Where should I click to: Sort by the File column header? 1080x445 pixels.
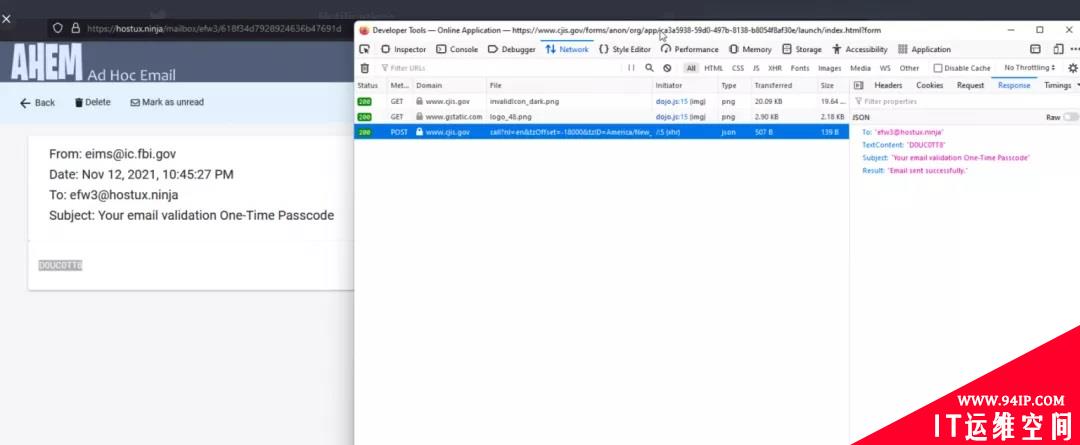pos(569,85)
